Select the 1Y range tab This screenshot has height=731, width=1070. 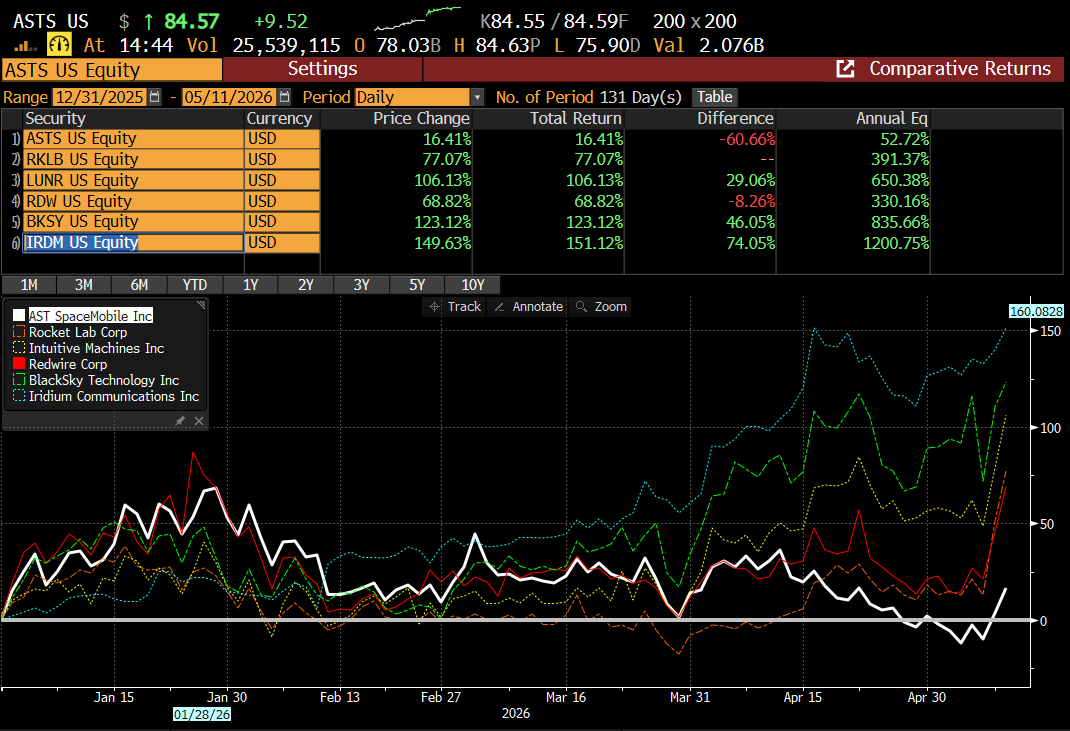click(x=250, y=285)
